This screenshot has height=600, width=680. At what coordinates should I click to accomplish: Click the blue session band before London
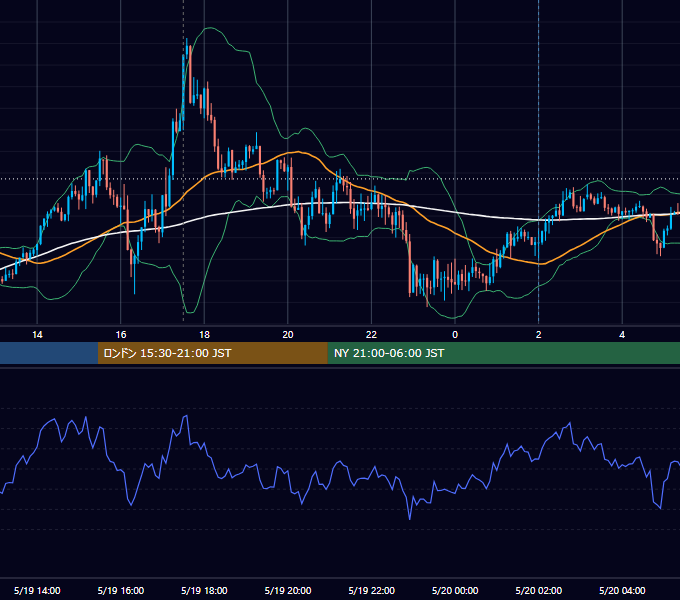49,353
